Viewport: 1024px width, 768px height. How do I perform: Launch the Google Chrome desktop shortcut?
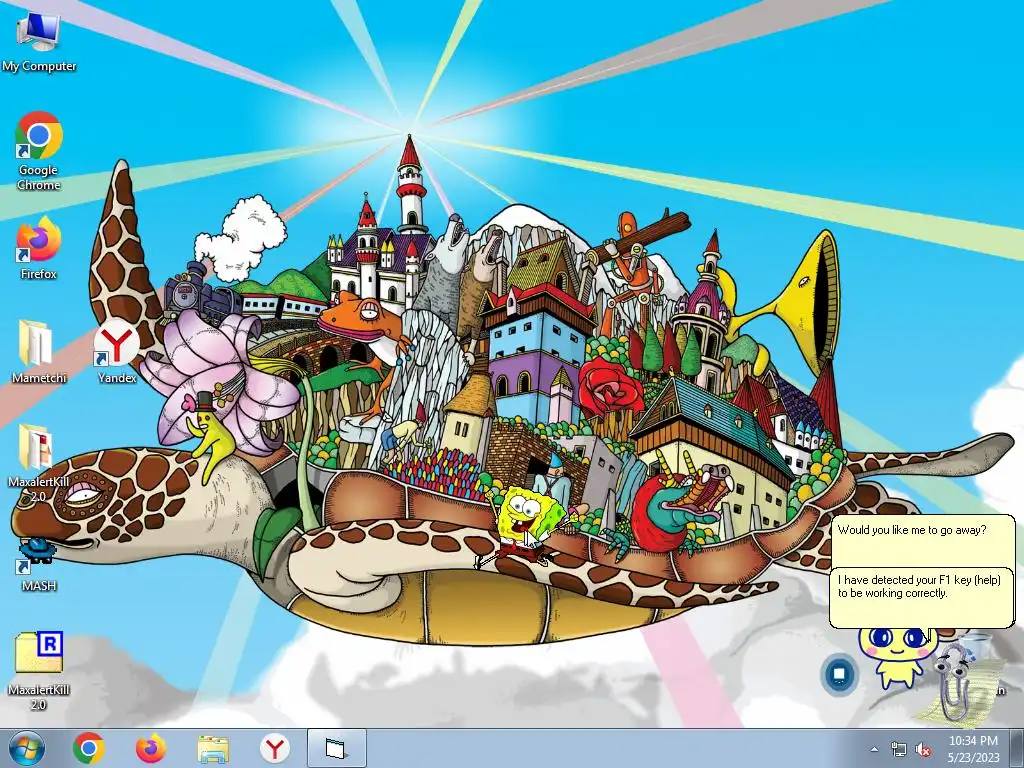click(39, 151)
